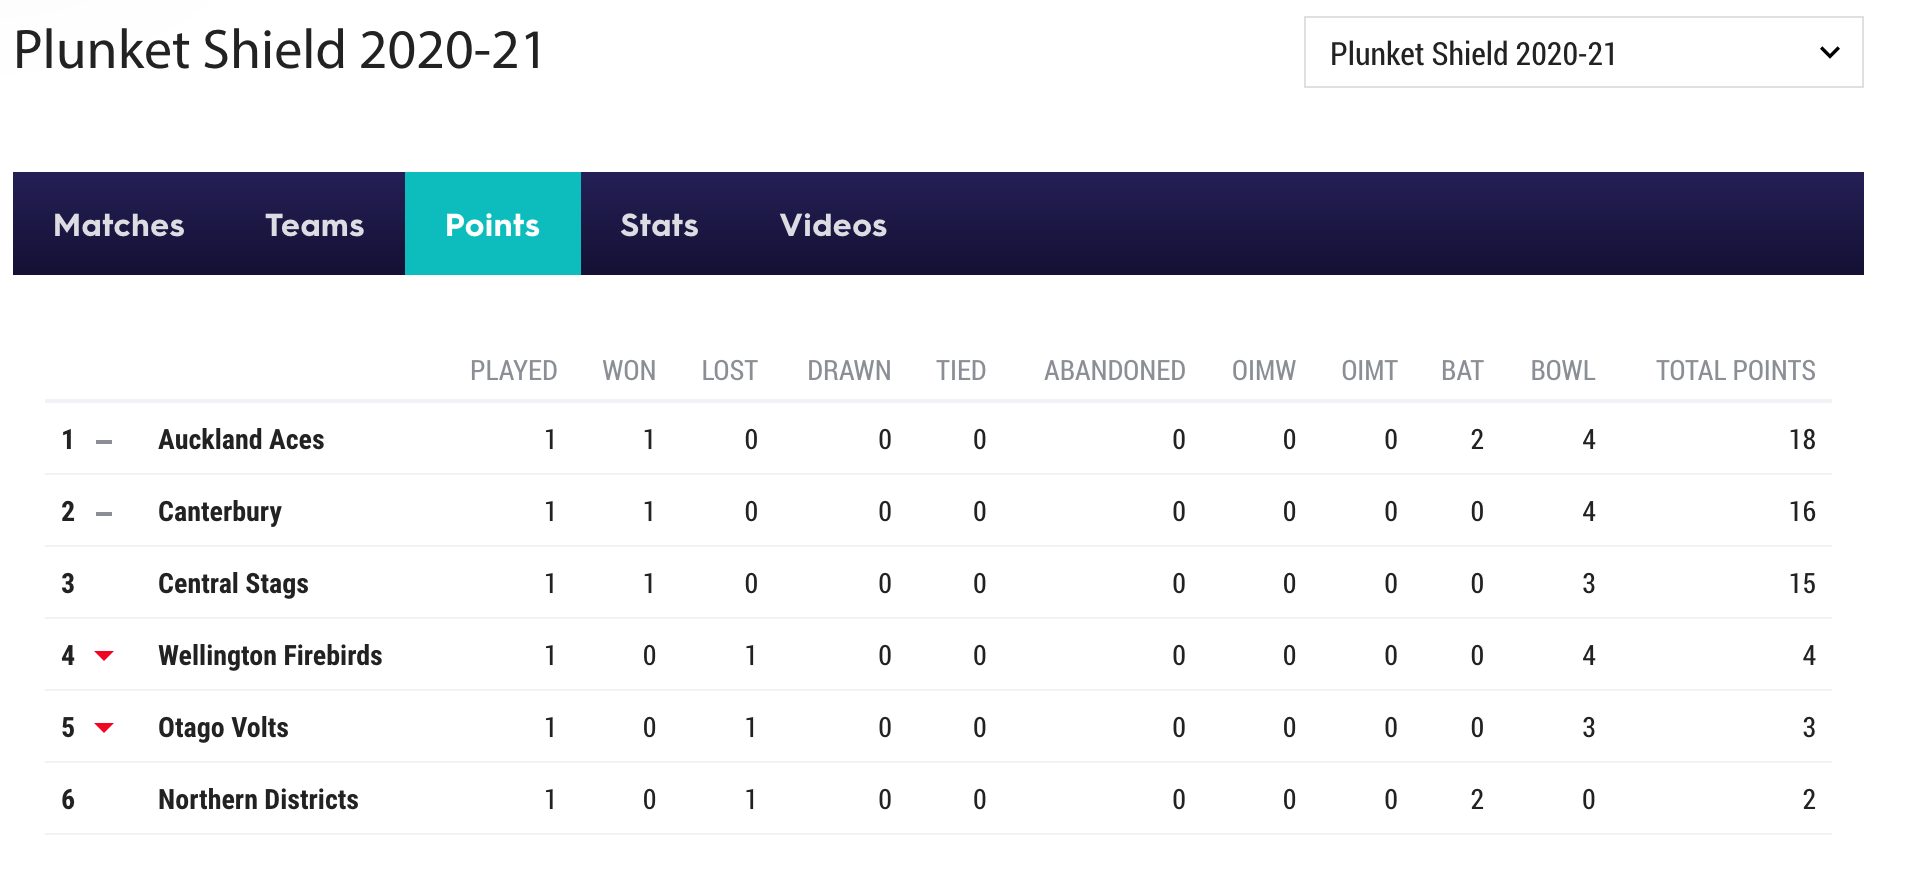Click the Otago Volts team name
1909x874 pixels.
point(223,727)
